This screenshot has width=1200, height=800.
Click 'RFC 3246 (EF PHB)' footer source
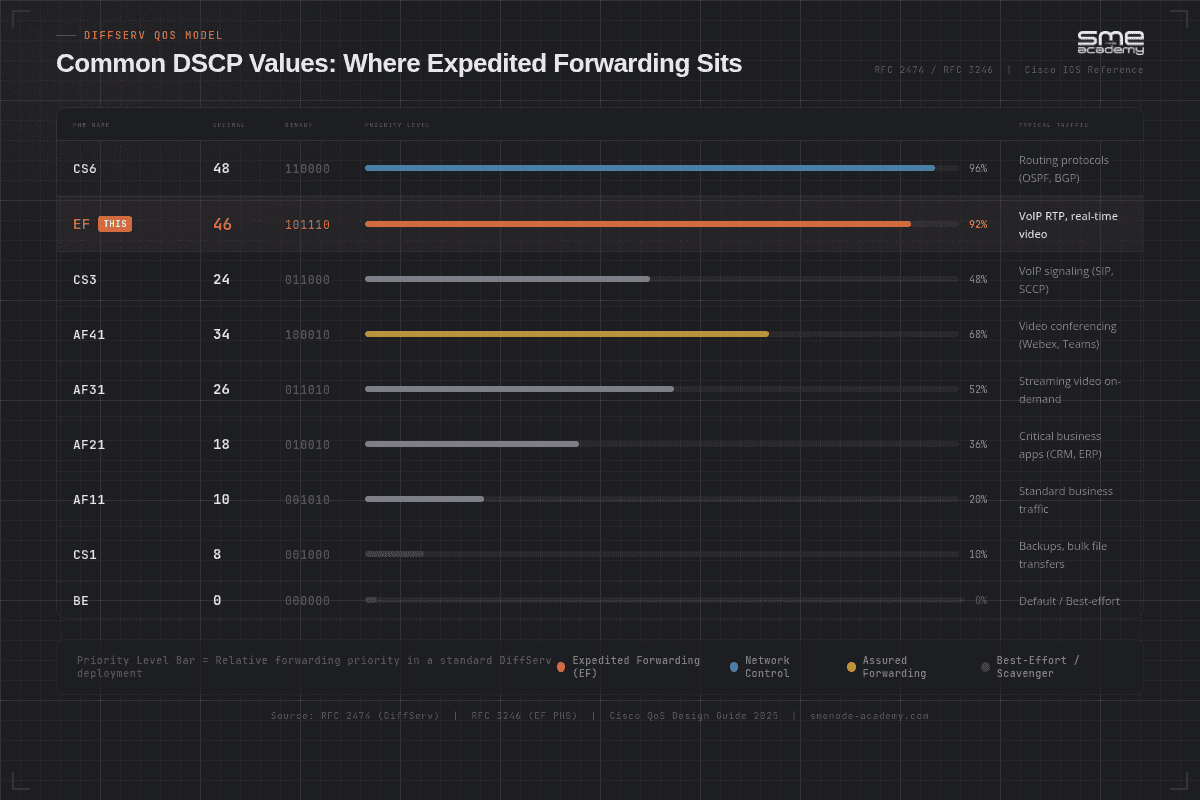pos(525,716)
